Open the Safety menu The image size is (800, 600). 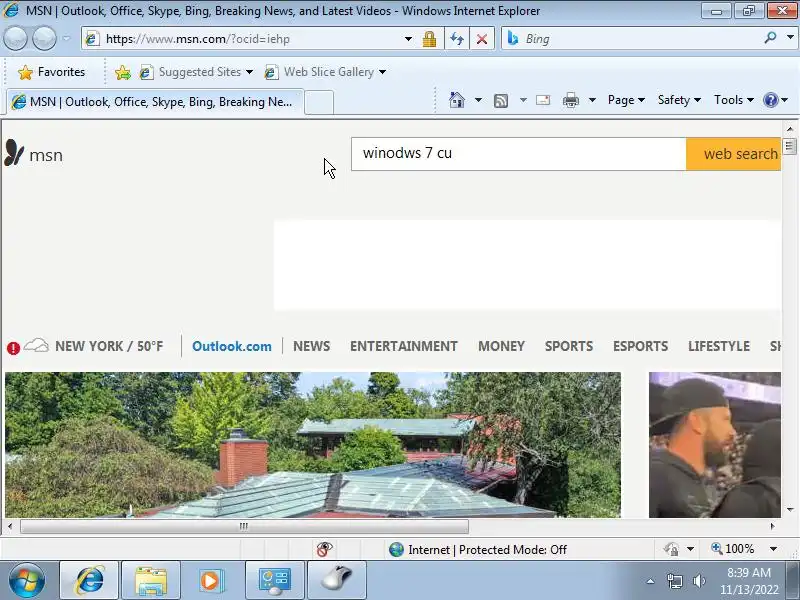coord(679,100)
